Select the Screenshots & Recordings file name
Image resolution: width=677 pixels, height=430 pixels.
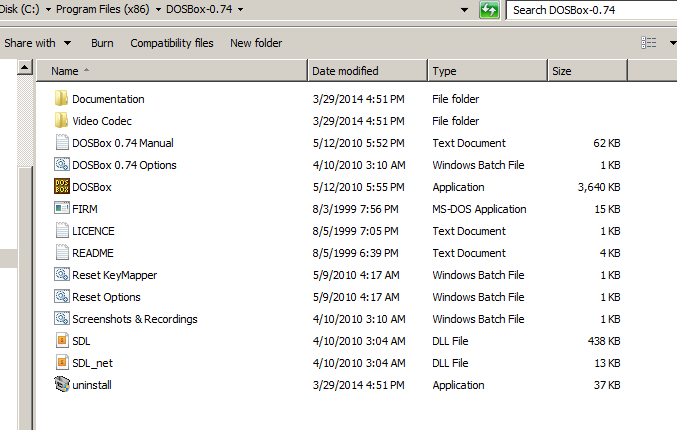point(135,319)
